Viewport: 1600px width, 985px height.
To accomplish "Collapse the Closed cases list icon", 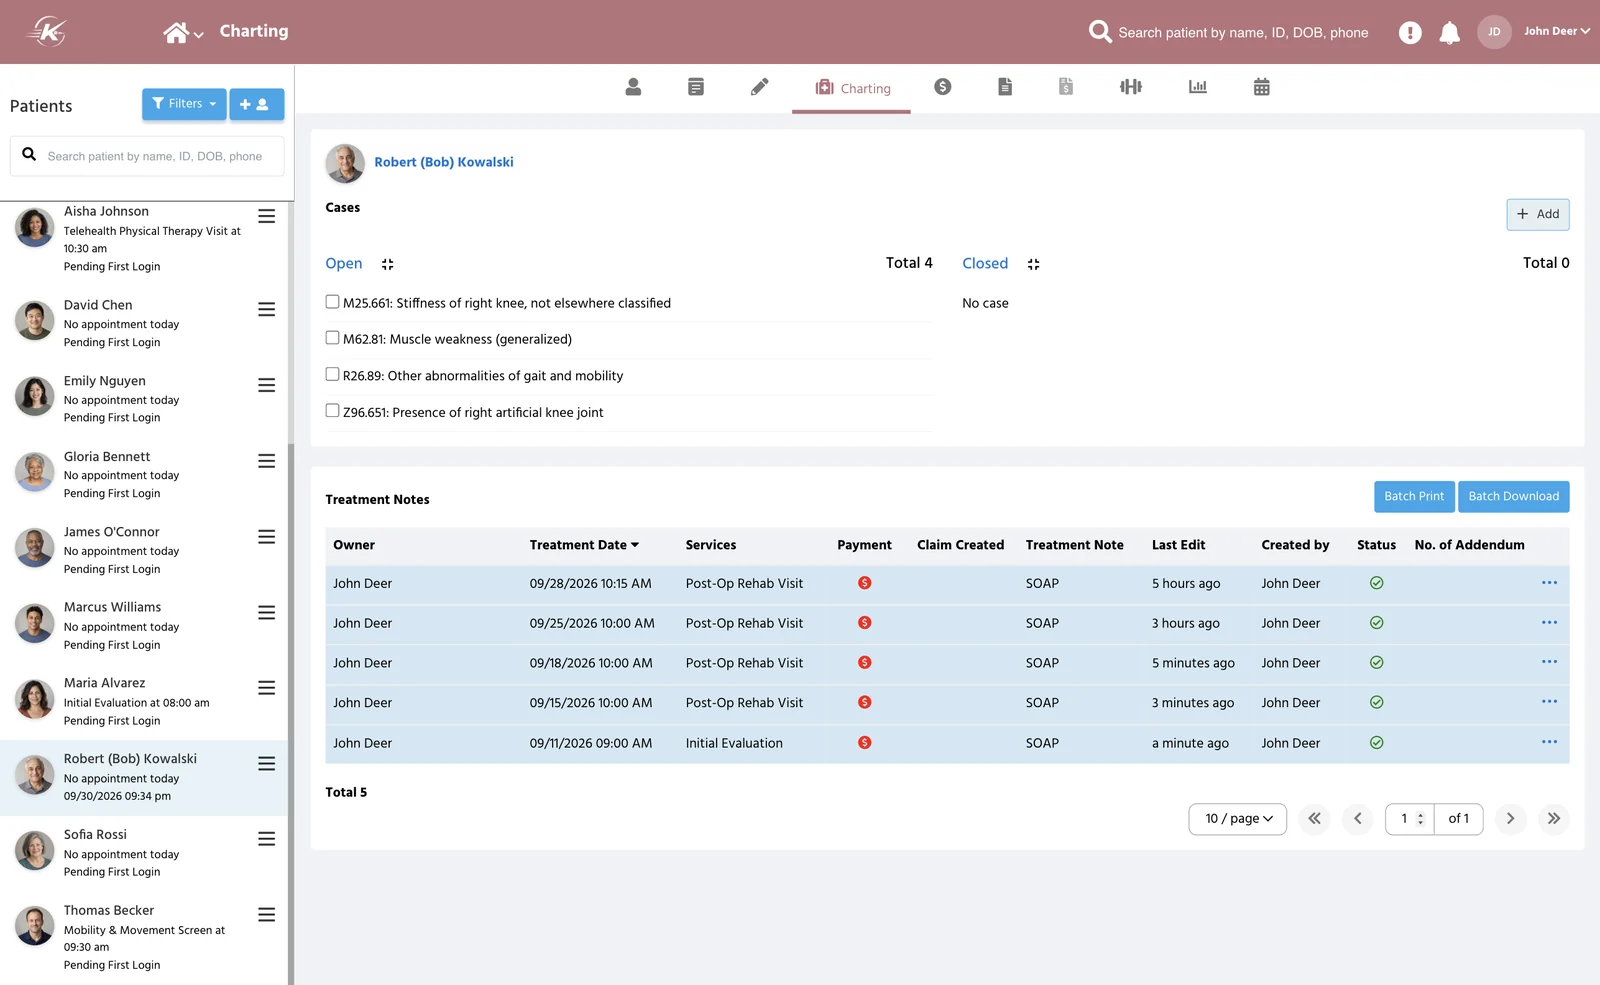I will click(1033, 264).
